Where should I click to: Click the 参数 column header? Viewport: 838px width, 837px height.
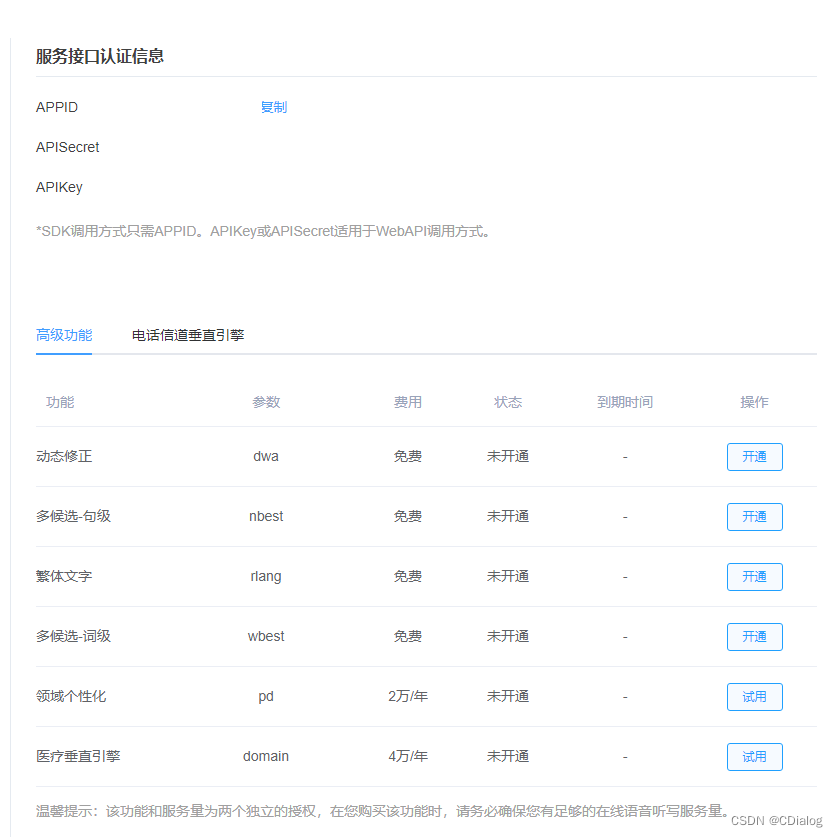266,402
